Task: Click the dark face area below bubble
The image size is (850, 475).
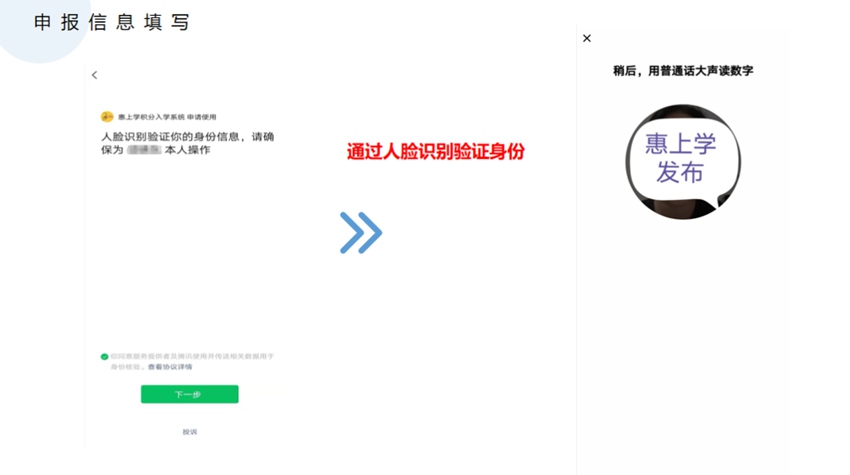Action: click(x=684, y=209)
